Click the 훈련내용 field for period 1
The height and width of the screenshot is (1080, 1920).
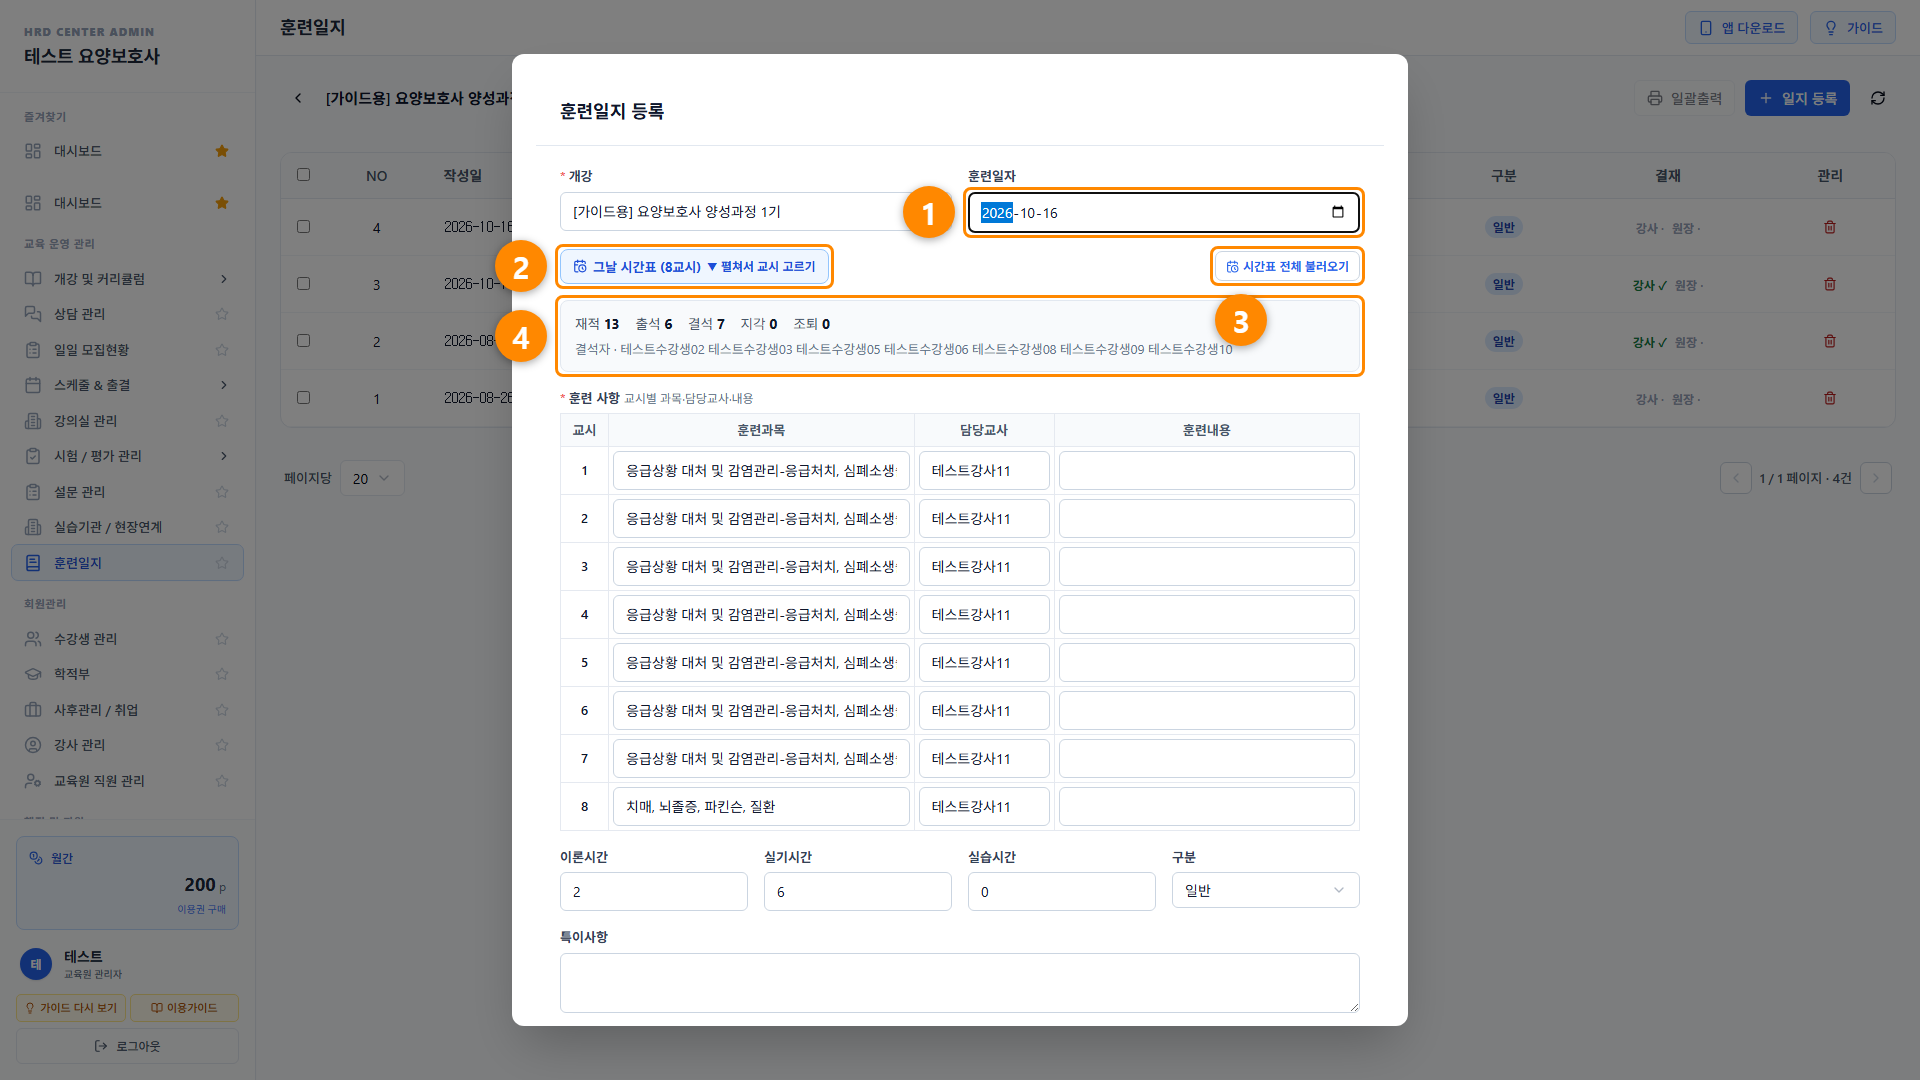click(1206, 471)
